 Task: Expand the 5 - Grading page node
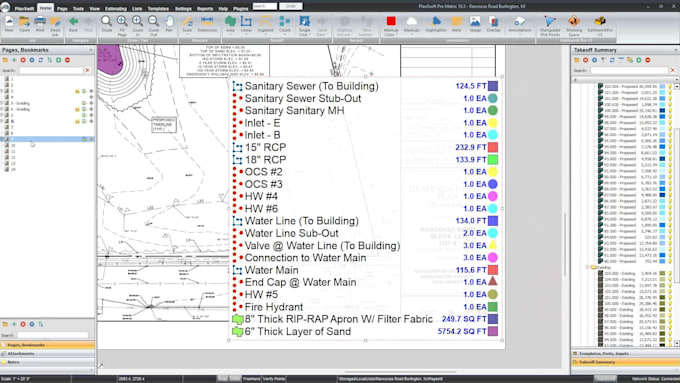(2, 103)
